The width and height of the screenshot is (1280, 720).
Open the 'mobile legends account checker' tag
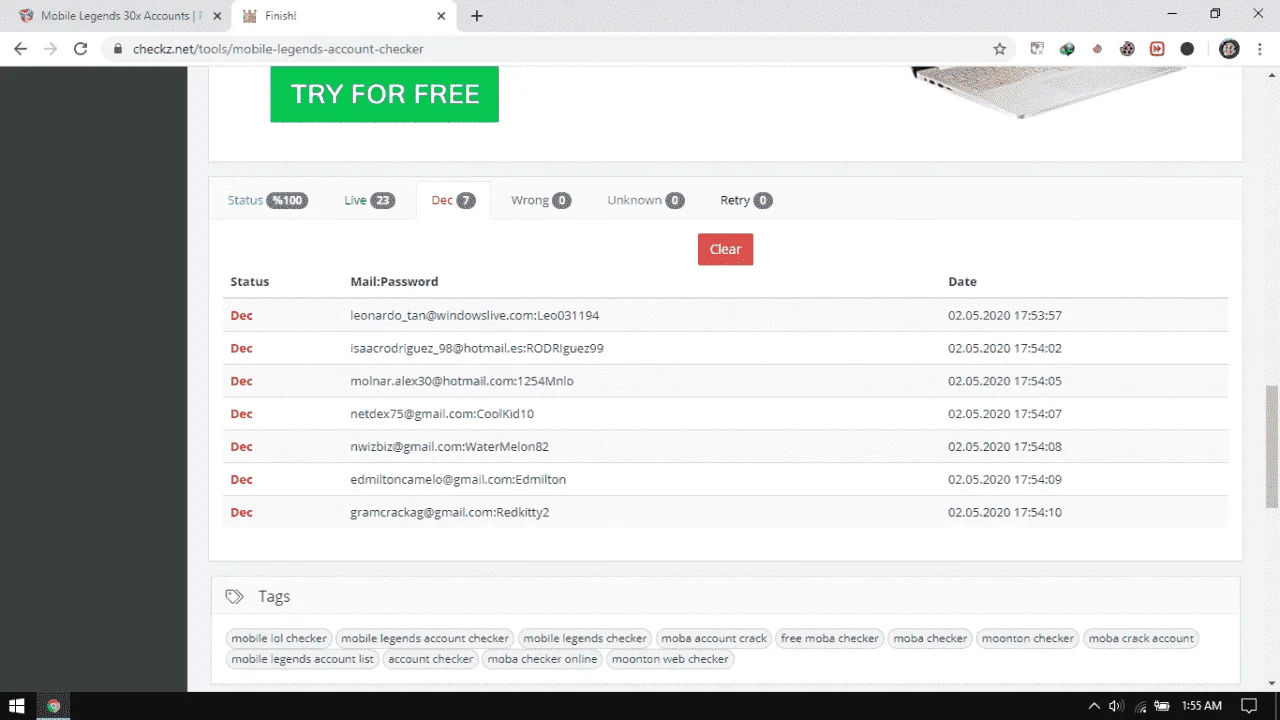[425, 638]
